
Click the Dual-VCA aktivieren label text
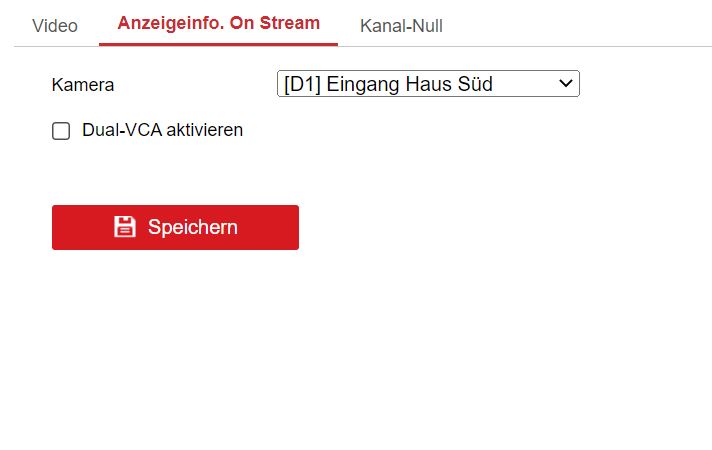pos(162,130)
